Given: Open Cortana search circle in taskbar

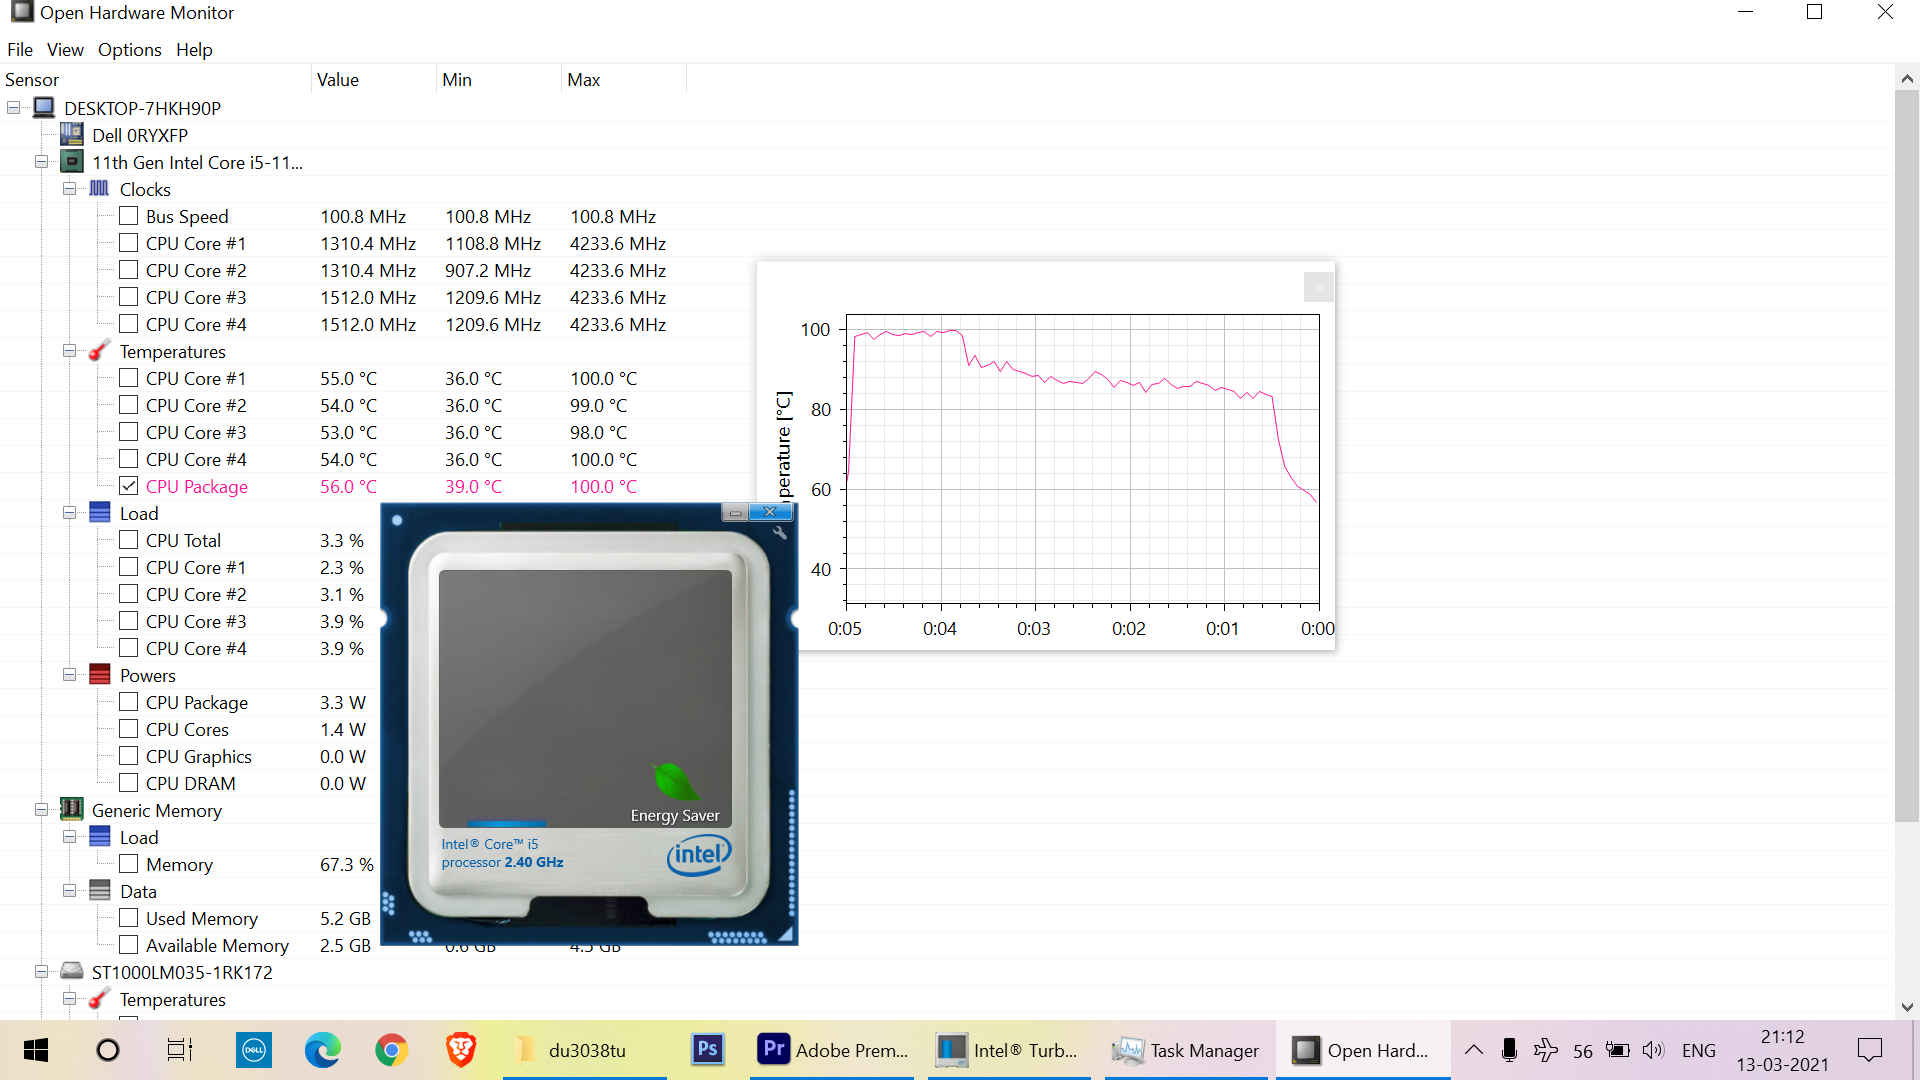Looking at the screenshot, I should (x=108, y=1050).
